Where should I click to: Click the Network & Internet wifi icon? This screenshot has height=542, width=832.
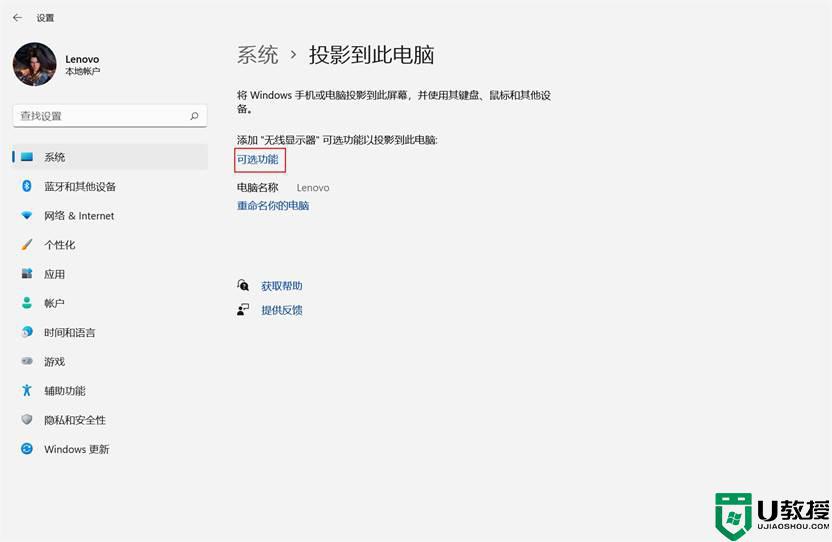27,216
